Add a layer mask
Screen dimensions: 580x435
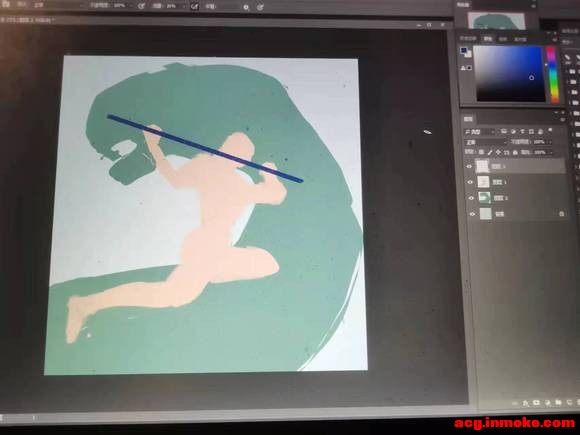coord(536,403)
